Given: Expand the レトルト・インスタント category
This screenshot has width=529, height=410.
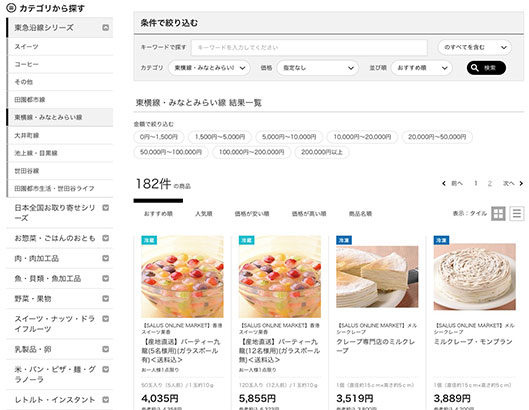Looking at the screenshot, I should tap(106, 400).
